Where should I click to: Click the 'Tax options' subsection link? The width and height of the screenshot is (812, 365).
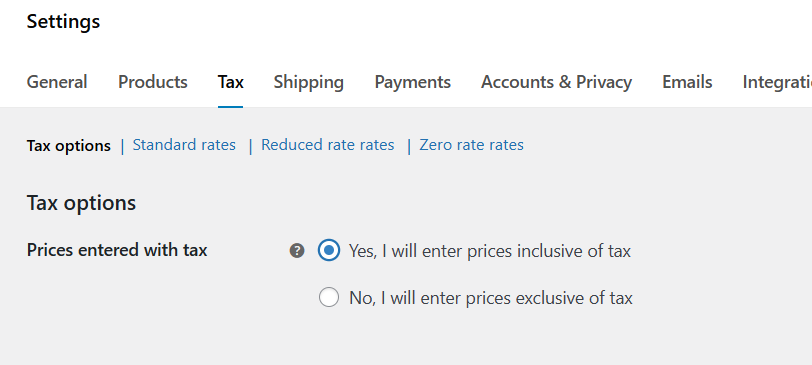click(x=68, y=146)
